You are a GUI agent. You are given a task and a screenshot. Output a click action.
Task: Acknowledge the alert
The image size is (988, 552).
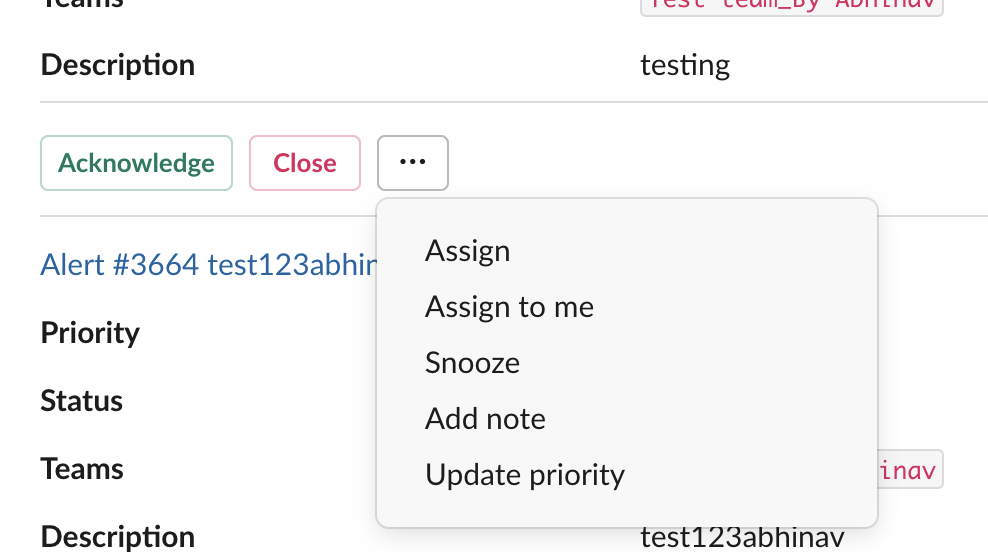pyautogui.click(x=136, y=163)
